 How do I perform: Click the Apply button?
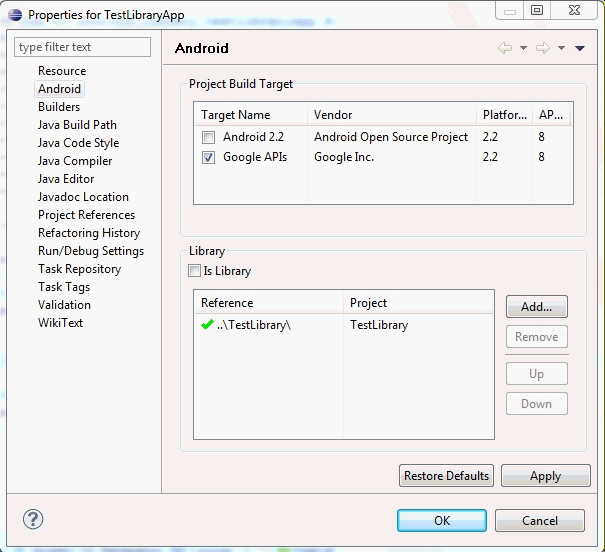pyautogui.click(x=546, y=476)
